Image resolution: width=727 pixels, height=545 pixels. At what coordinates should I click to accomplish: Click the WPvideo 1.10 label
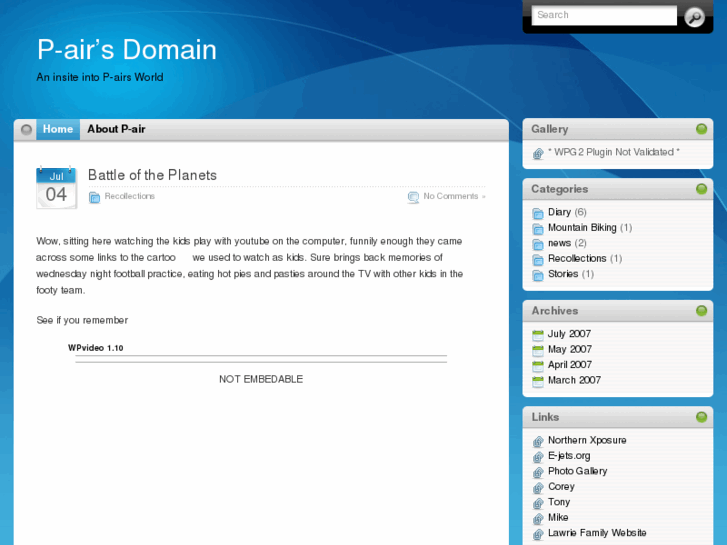96,348
